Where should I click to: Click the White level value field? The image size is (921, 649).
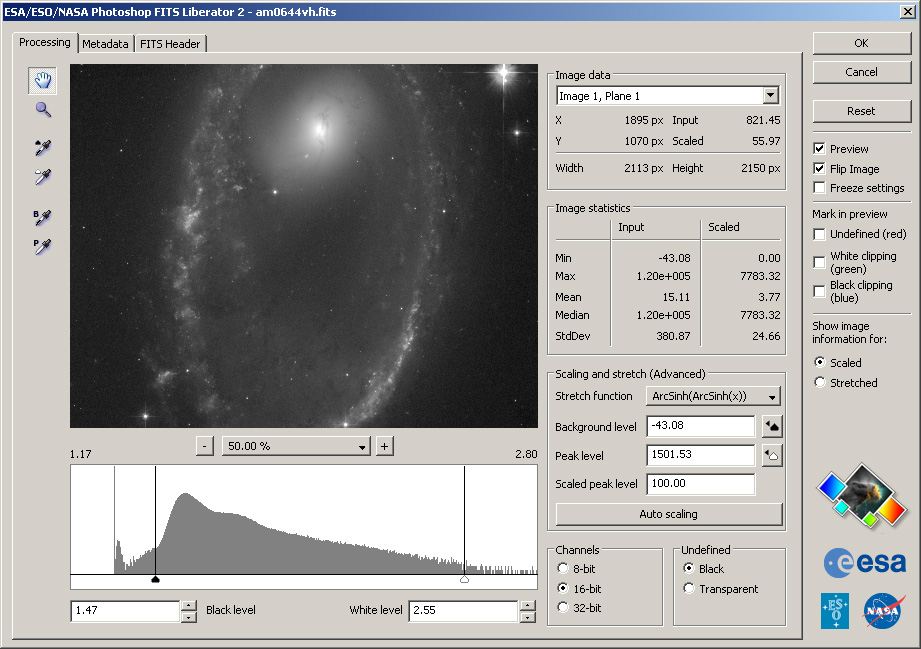coord(463,611)
